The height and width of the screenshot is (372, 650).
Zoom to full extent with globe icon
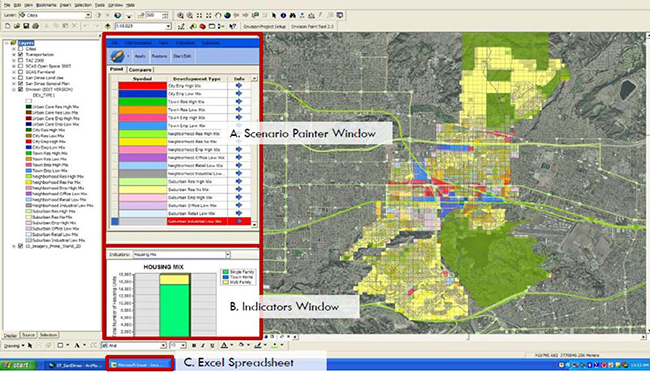point(227,15)
